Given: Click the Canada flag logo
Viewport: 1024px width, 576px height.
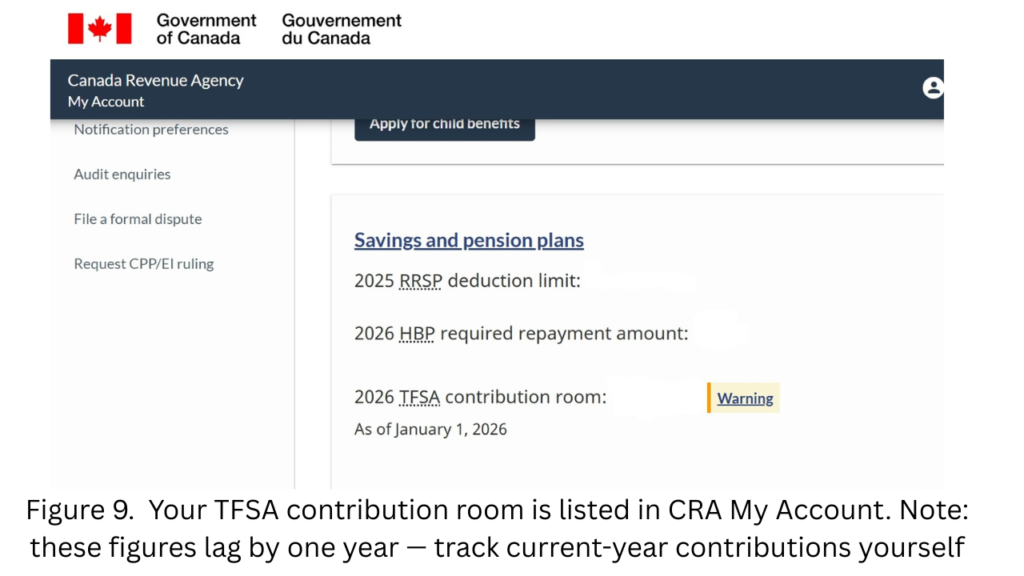Looking at the screenshot, I should point(99,28).
